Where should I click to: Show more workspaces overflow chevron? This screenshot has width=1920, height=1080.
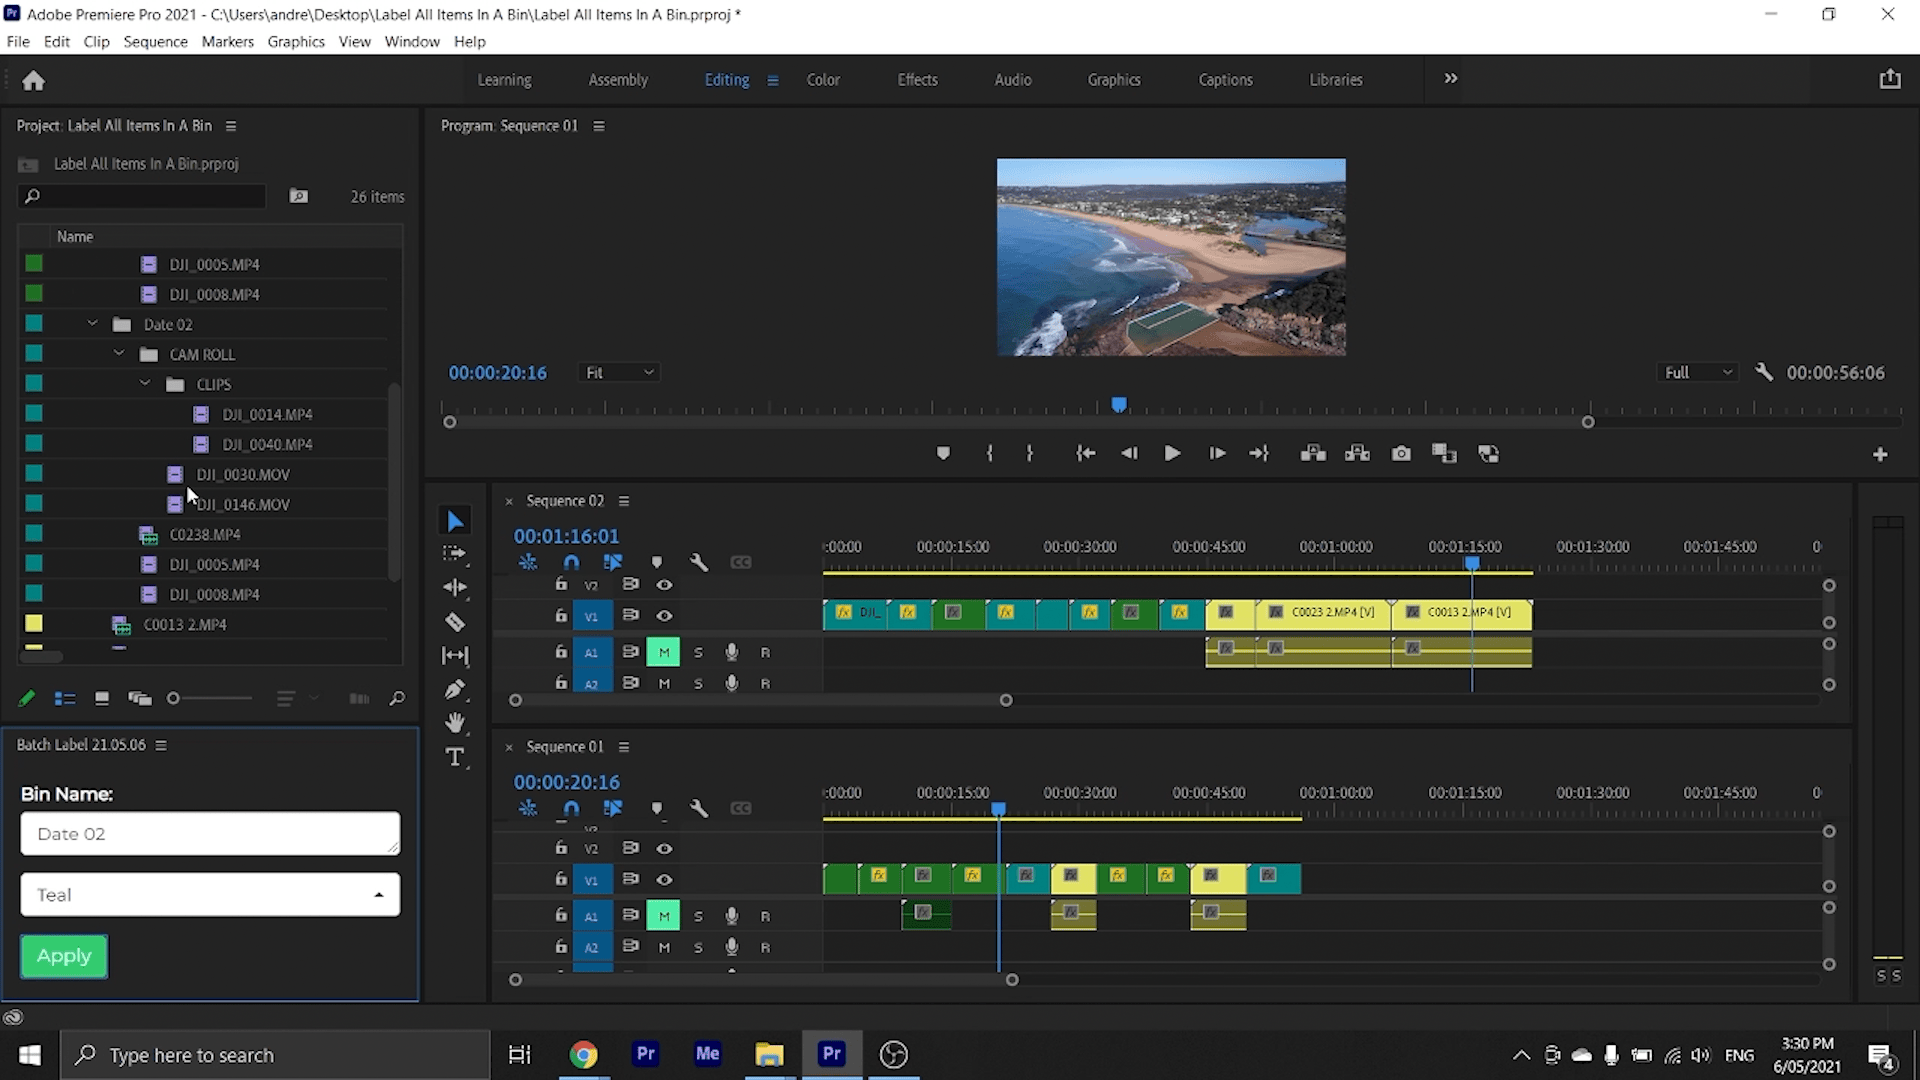1451,78
